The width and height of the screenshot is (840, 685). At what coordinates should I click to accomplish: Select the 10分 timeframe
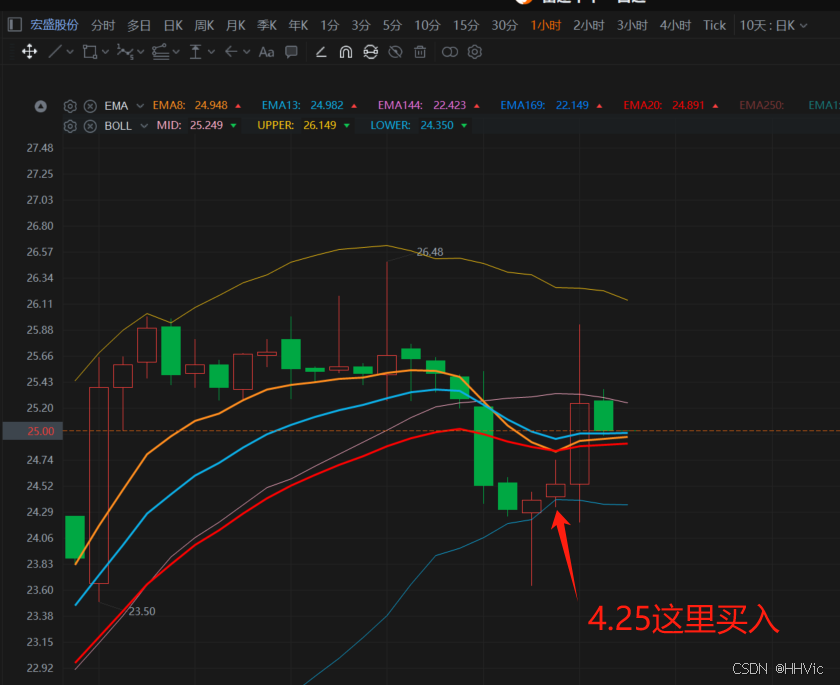click(x=428, y=25)
